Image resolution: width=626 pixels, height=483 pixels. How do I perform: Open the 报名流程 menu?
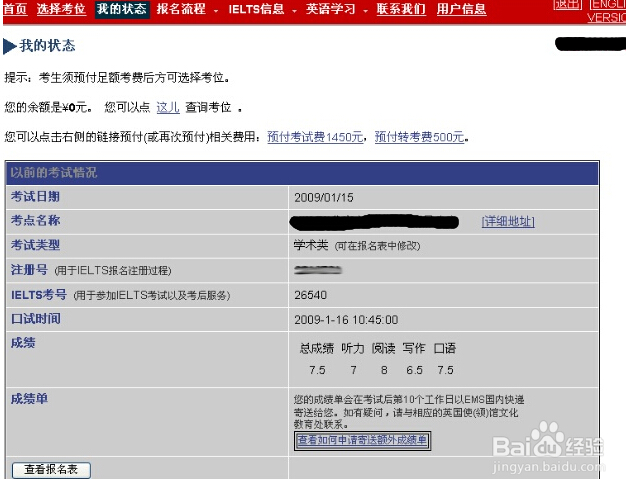coord(181,9)
